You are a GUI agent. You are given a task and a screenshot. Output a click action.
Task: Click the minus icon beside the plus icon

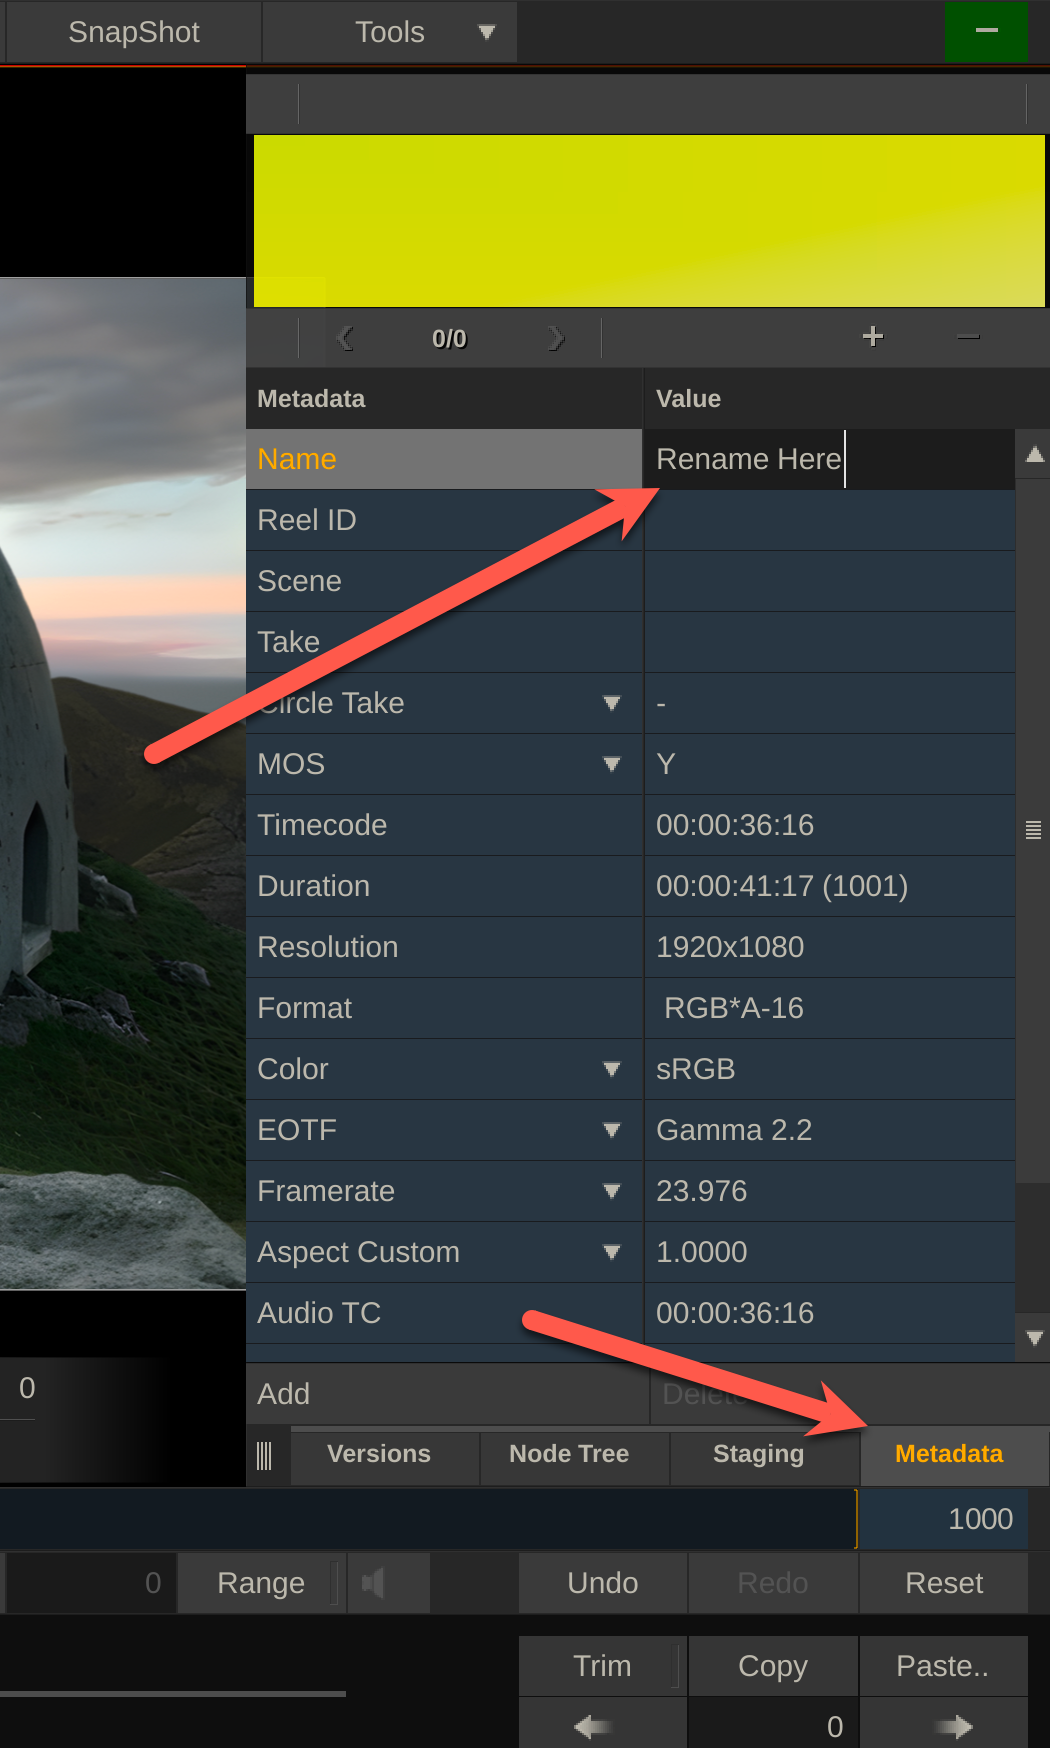pos(967,337)
